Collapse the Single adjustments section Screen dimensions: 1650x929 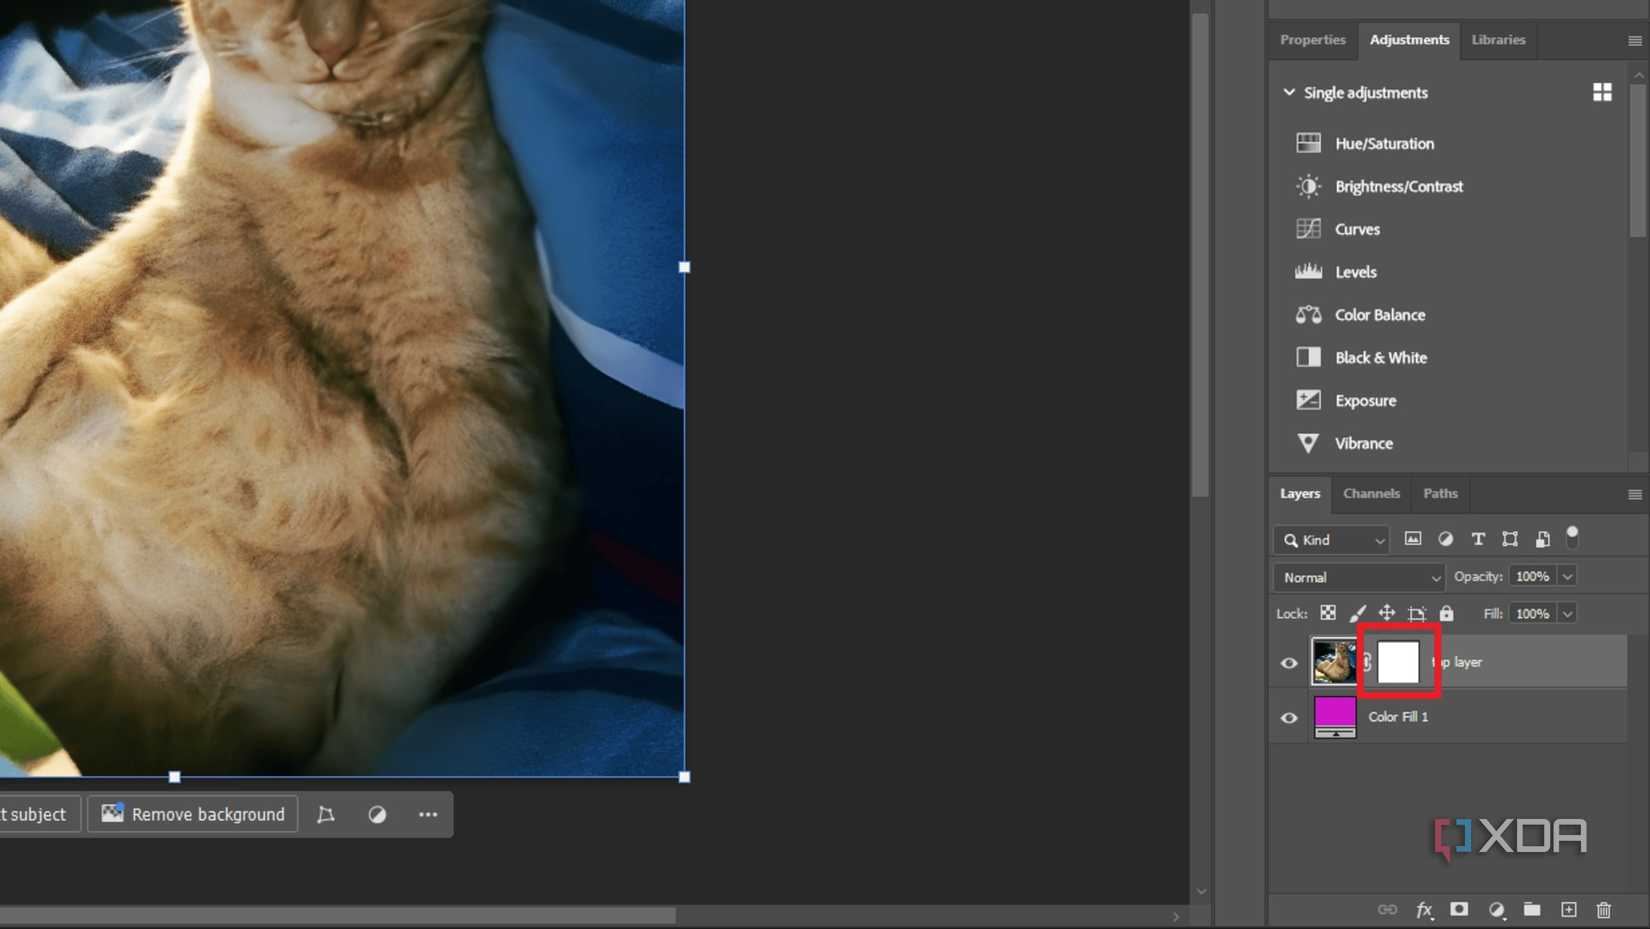pyautogui.click(x=1289, y=92)
